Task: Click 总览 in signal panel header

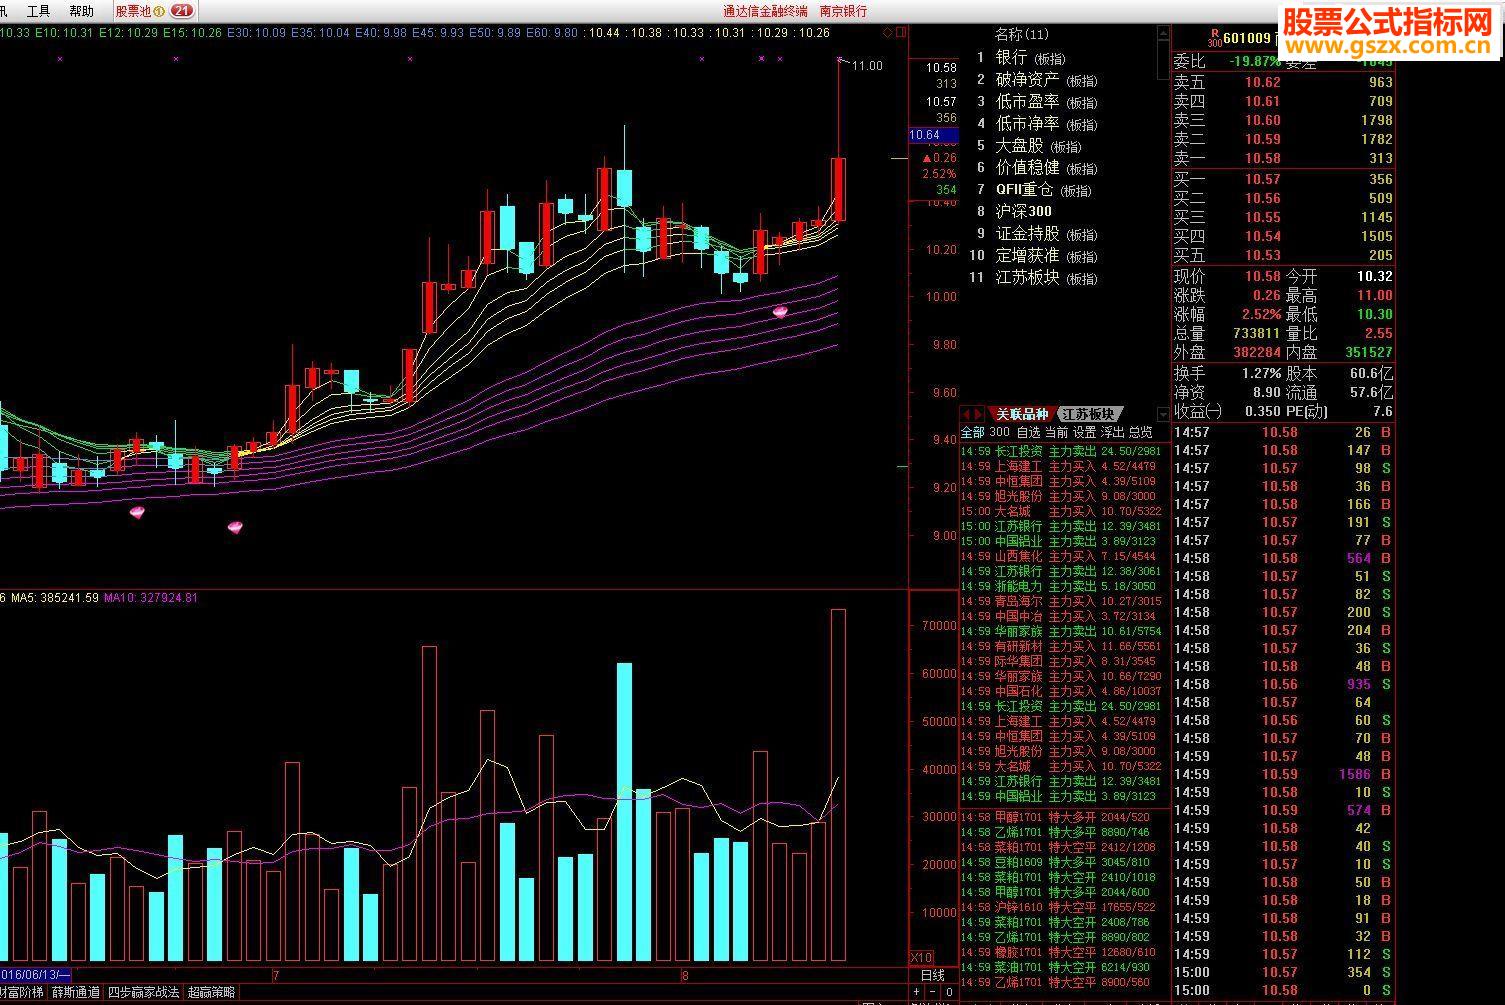Action: pyautogui.click(x=1140, y=433)
